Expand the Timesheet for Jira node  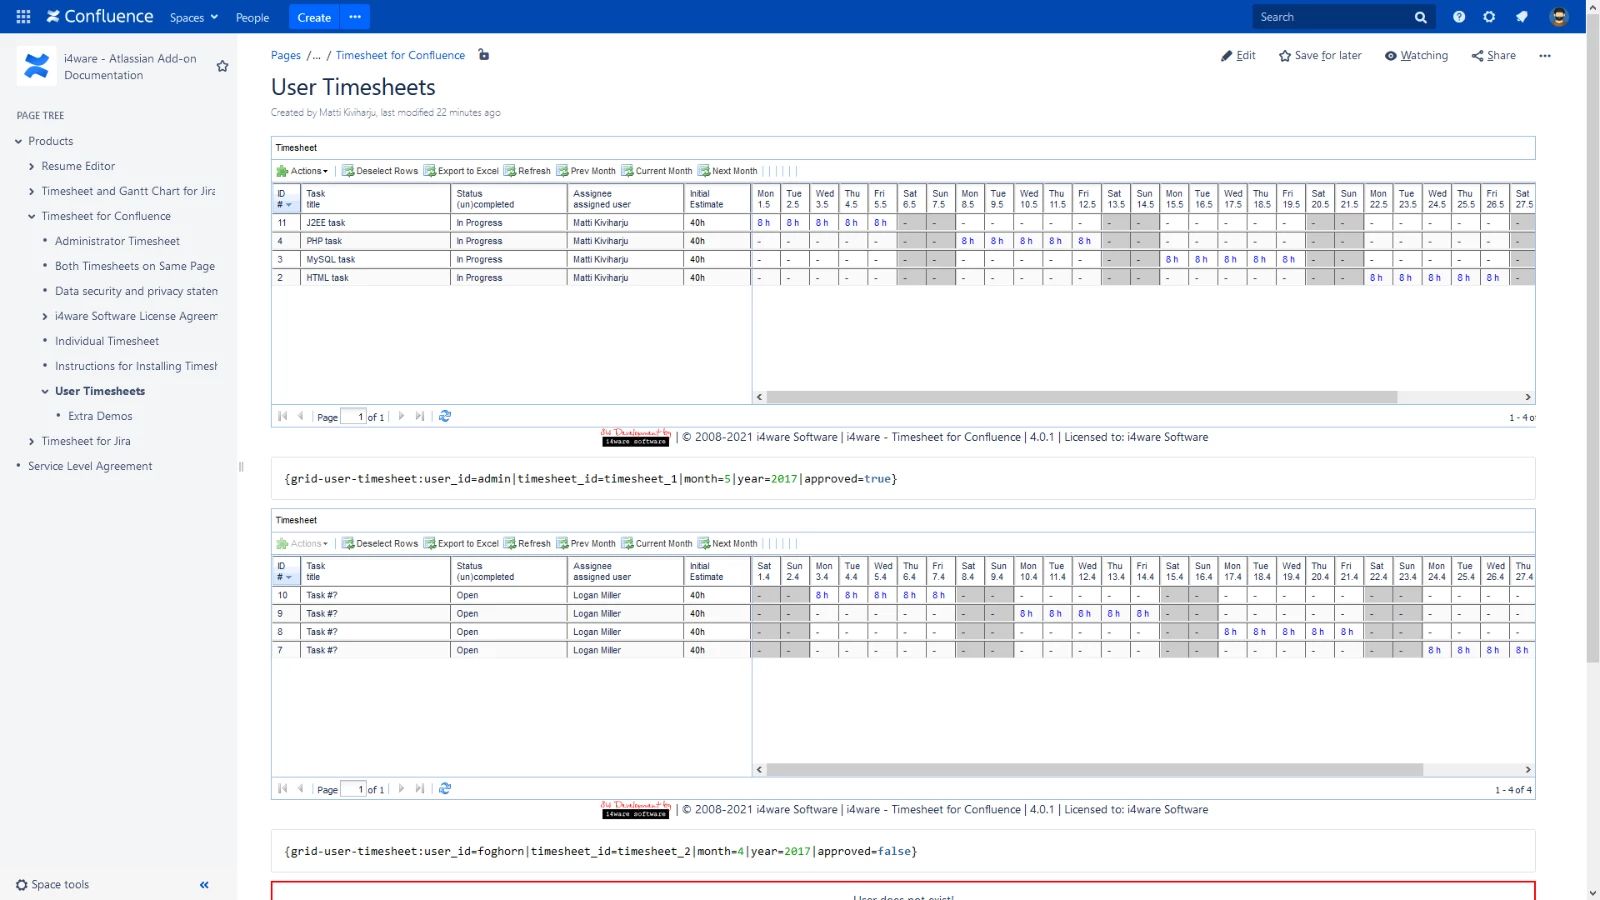(x=32, y=441)
